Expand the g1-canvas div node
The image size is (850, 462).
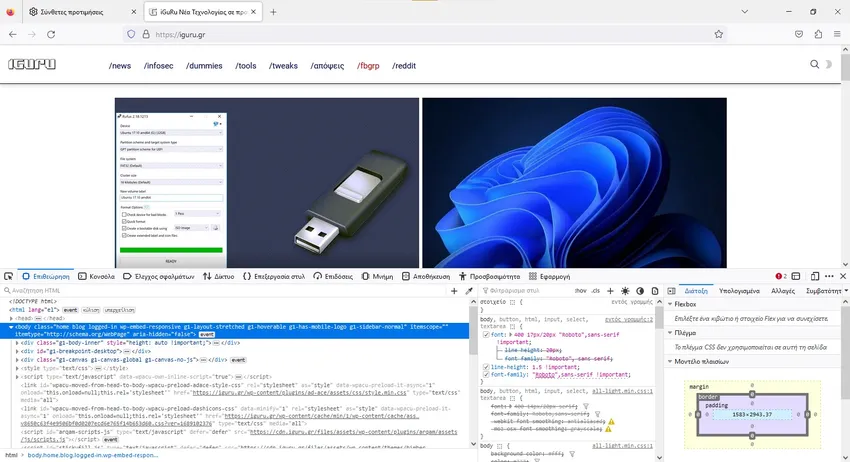point(17,360)
